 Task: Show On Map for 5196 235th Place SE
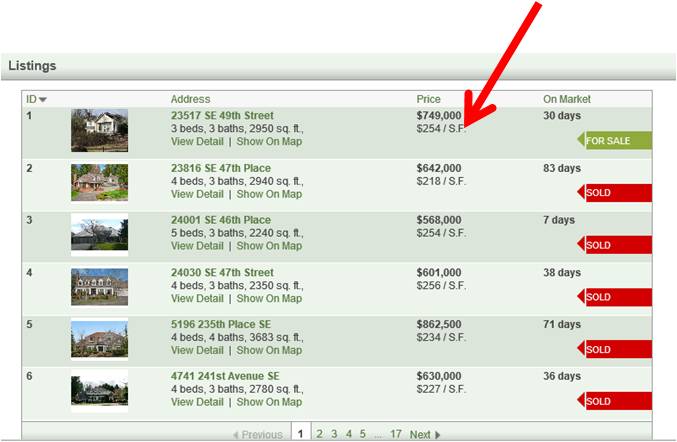tap(269, 350)
